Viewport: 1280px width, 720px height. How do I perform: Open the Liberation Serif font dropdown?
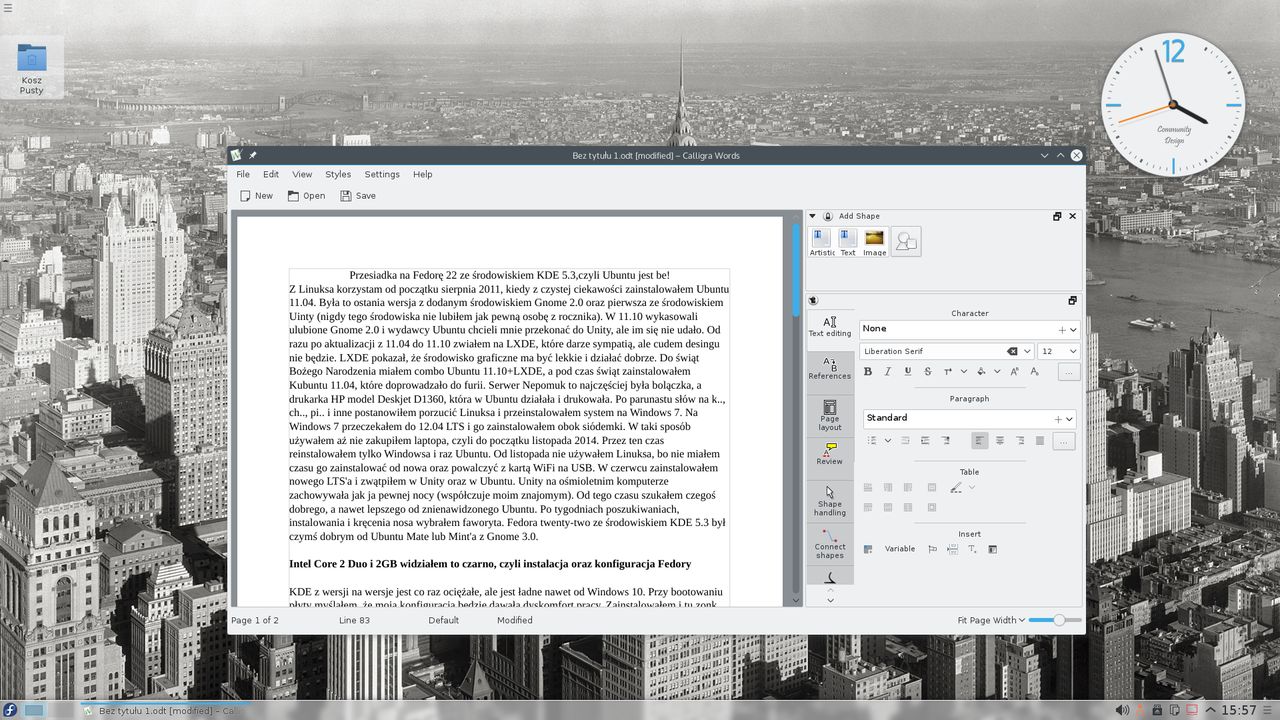click(1027, 351)
